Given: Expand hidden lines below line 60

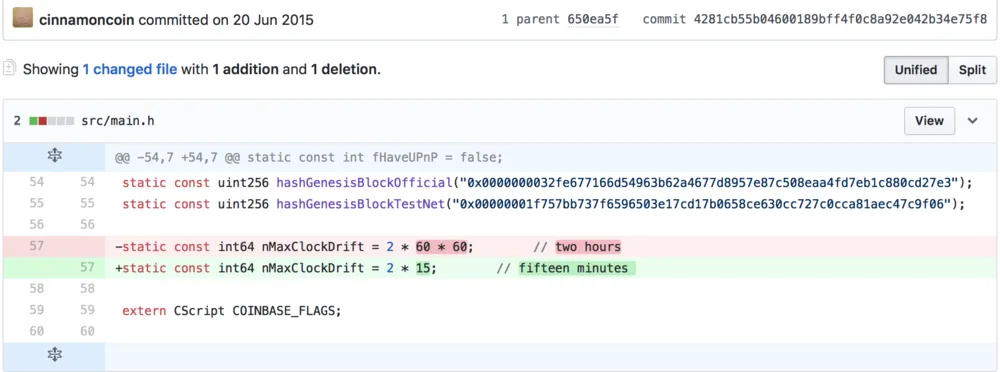Looking at the screenshot, I should (55, 355).
